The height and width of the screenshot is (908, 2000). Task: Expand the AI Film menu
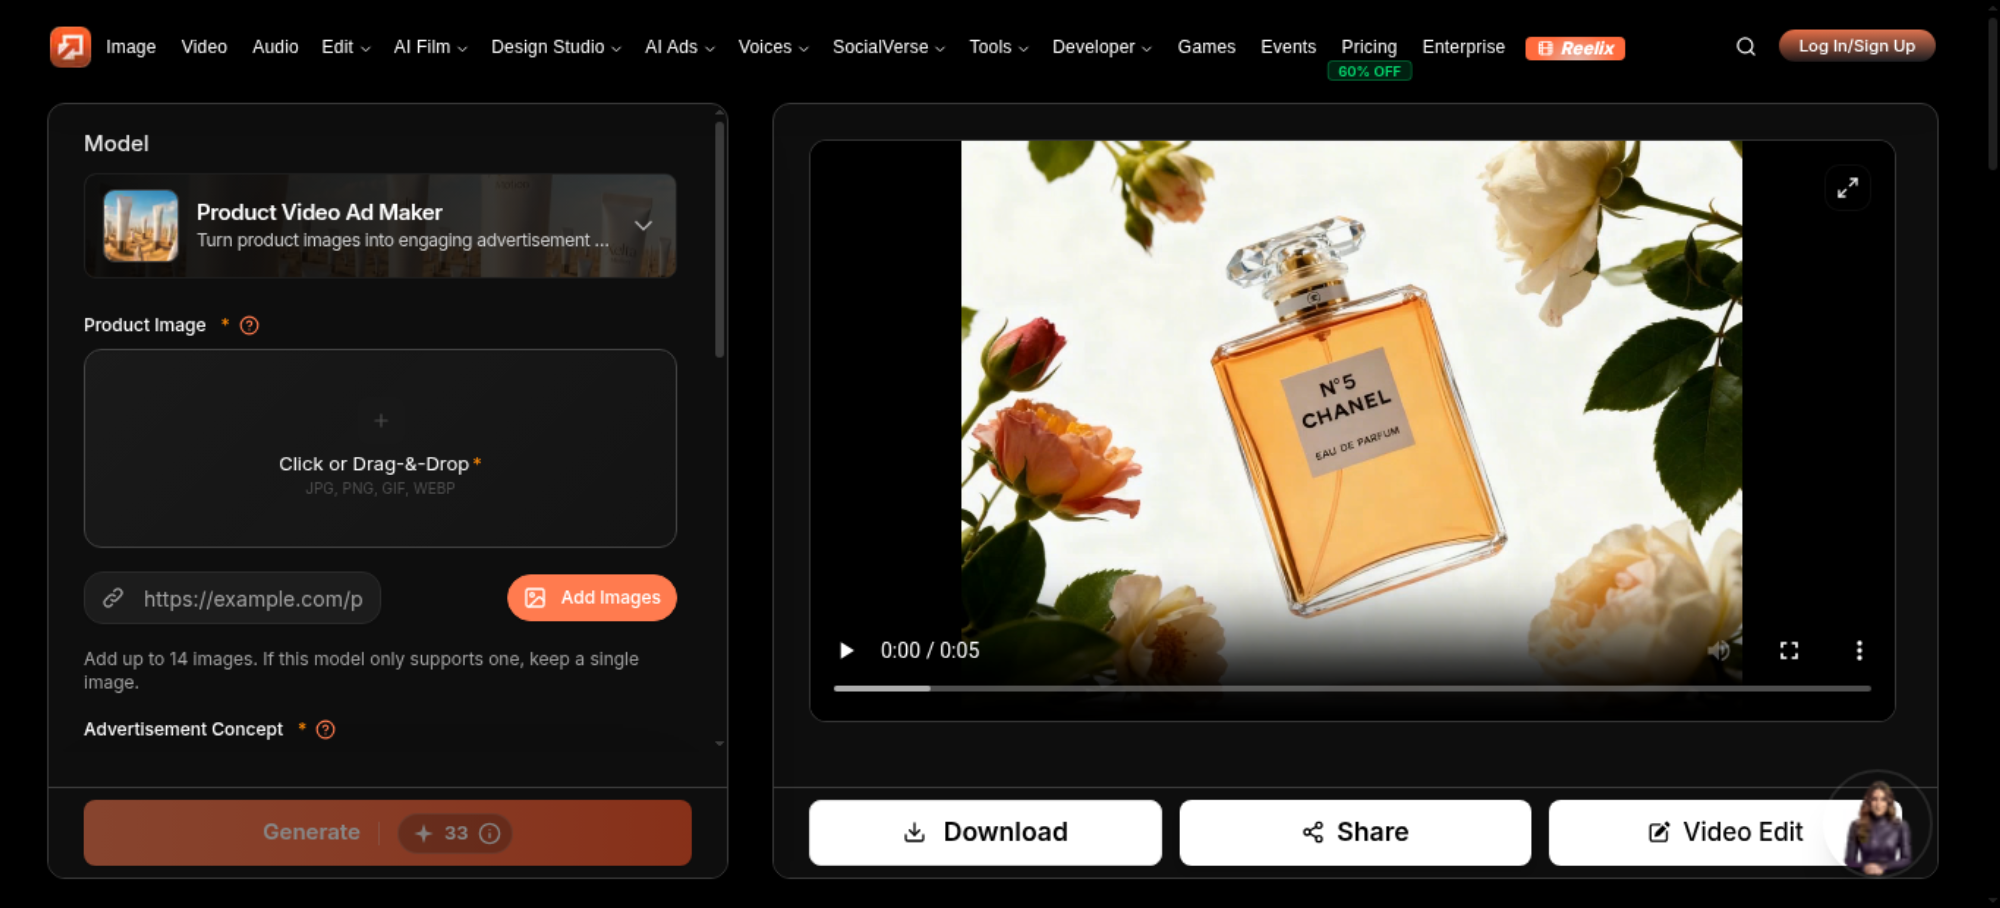430,47
